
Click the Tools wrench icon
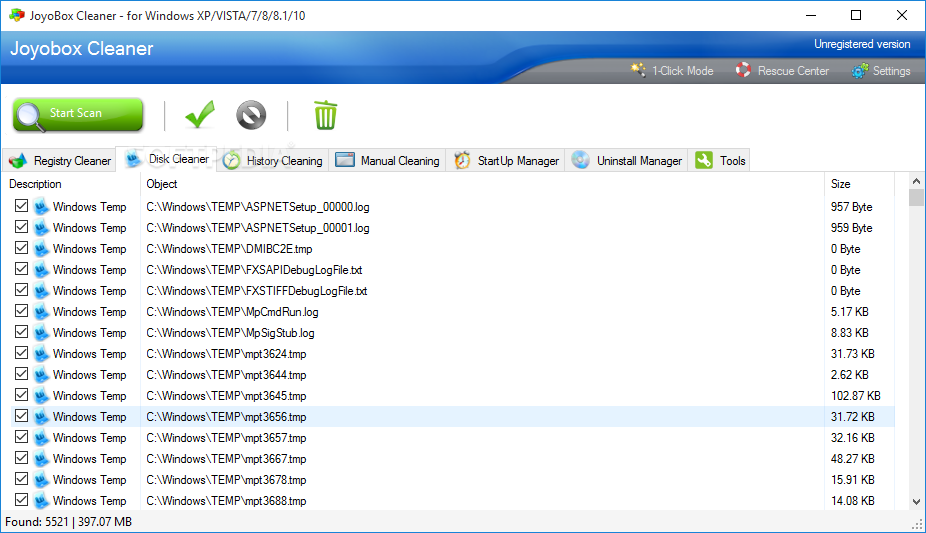[x=704, y=160]
